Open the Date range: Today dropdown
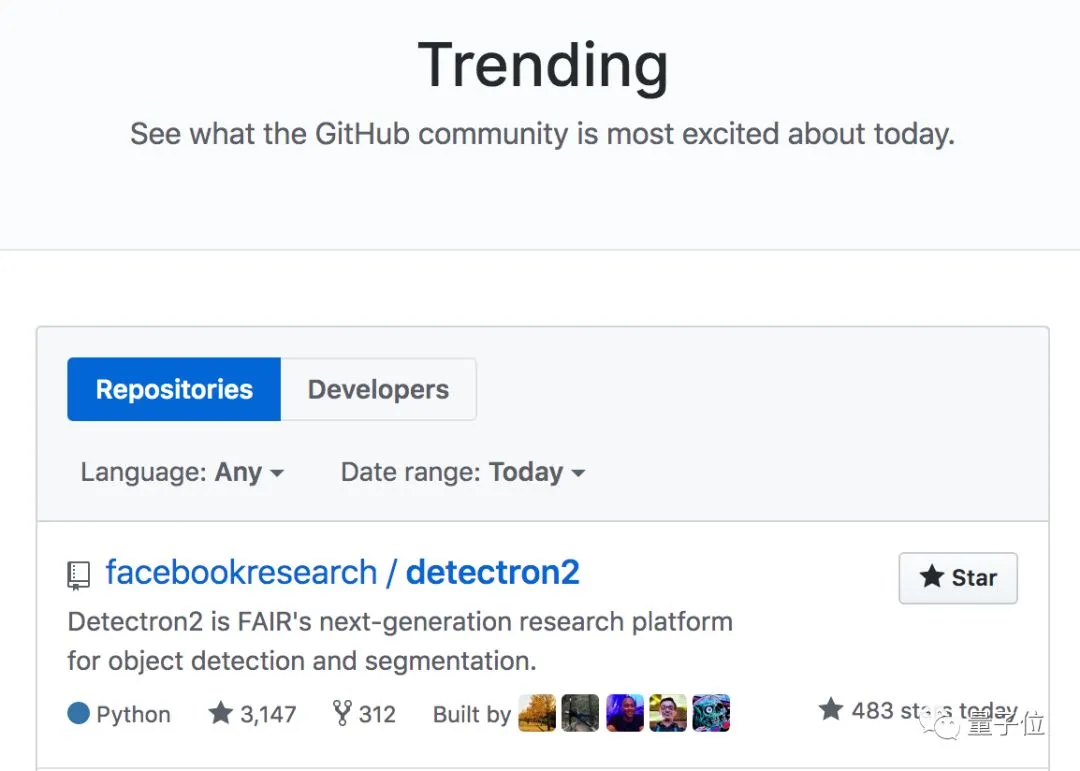The height and width of the screenshot is (771, 1080). click(463, 472)
